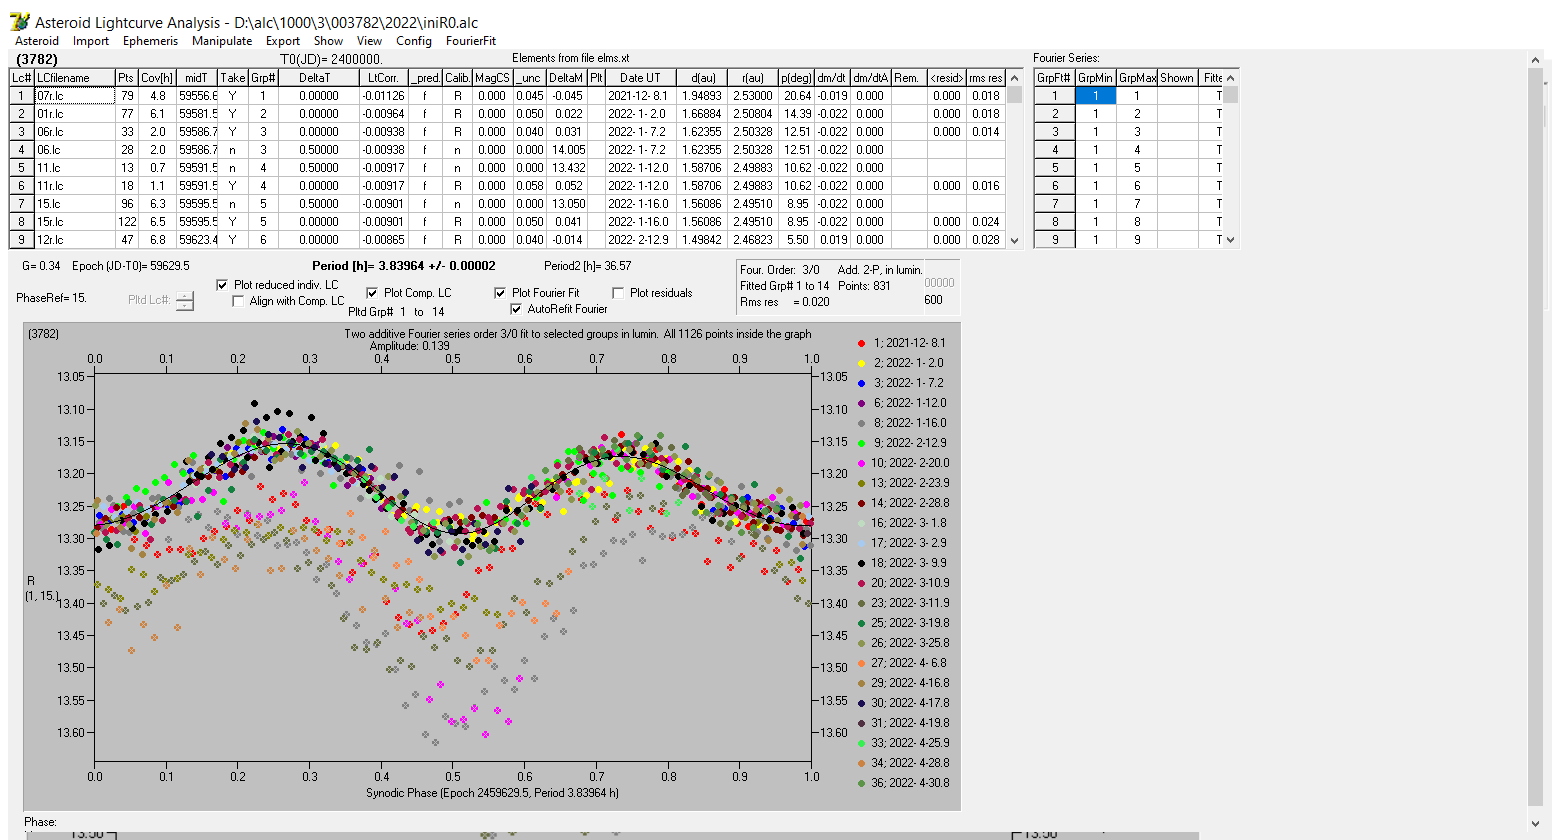
Task: Open the Manipulate menu
Action: pyautogui.click(x=222, y=41)
